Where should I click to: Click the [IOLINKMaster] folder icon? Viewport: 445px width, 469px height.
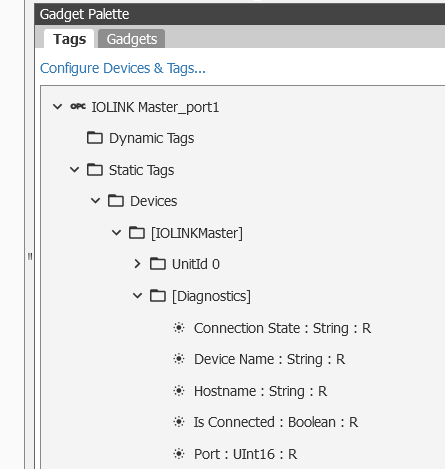(x=137, y=232)
